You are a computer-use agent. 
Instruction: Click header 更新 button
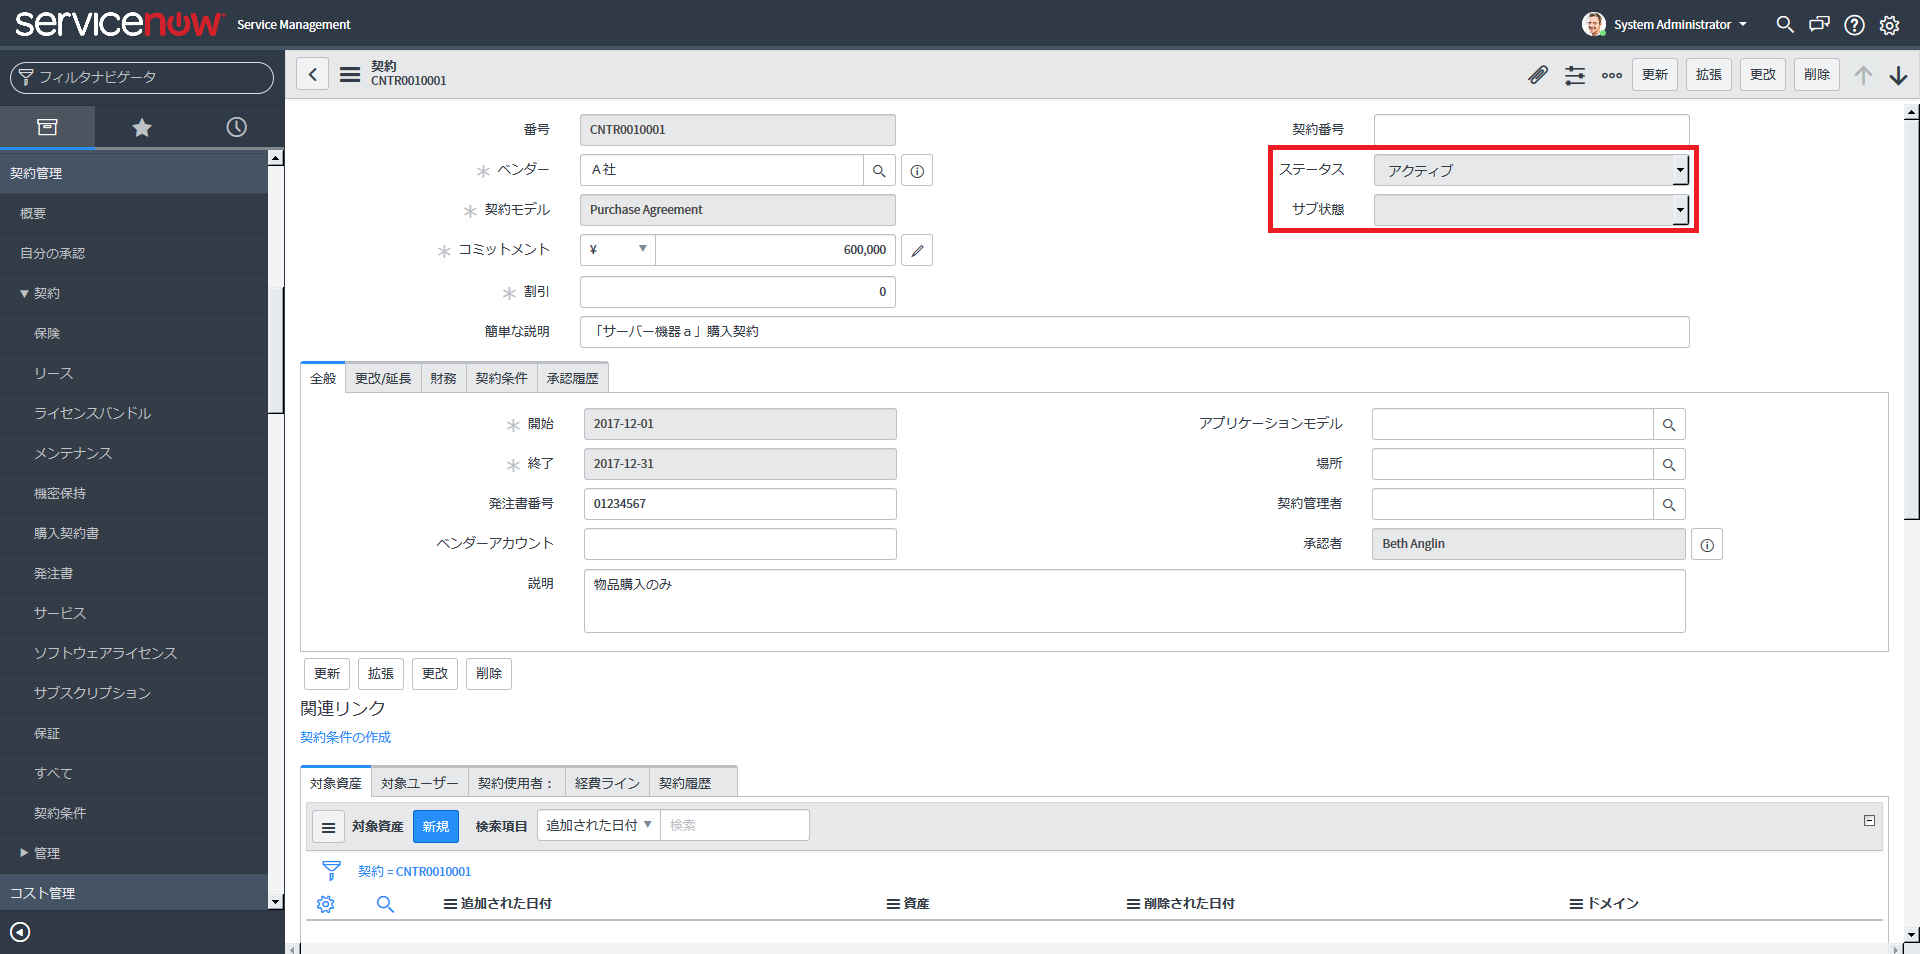tap(1655, 75)
